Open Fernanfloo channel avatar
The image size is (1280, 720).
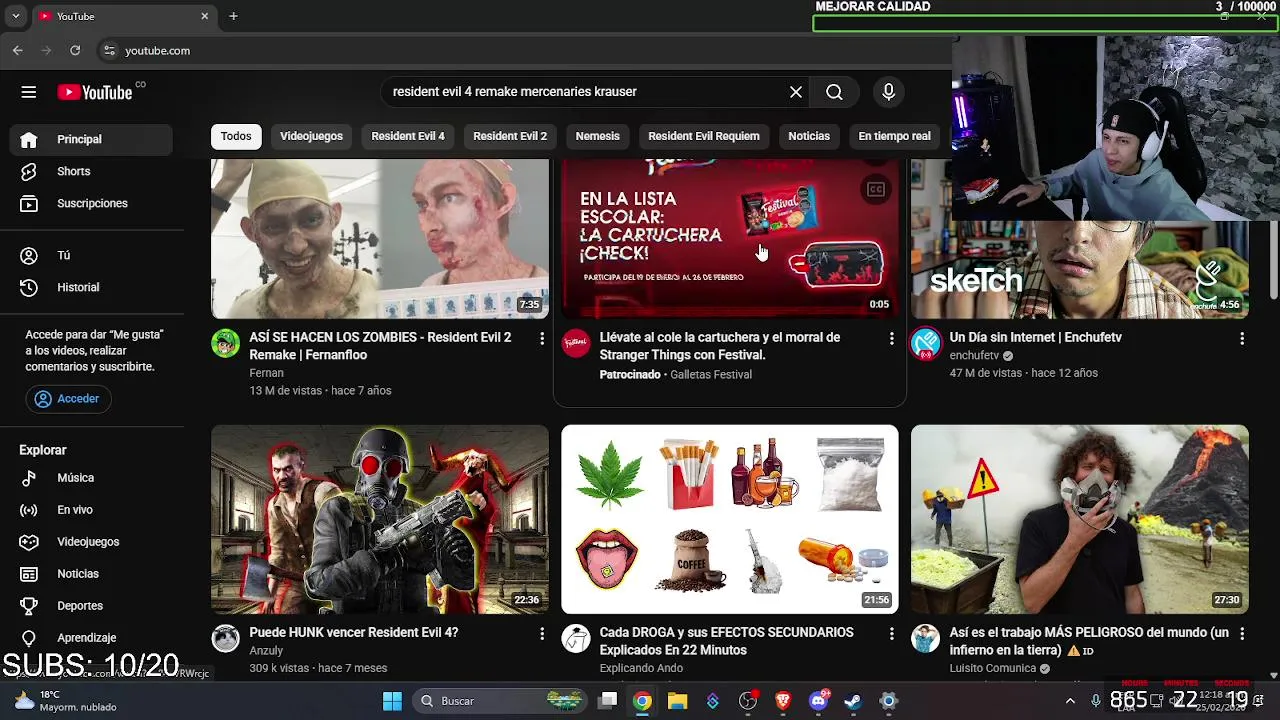pos(226,344)
